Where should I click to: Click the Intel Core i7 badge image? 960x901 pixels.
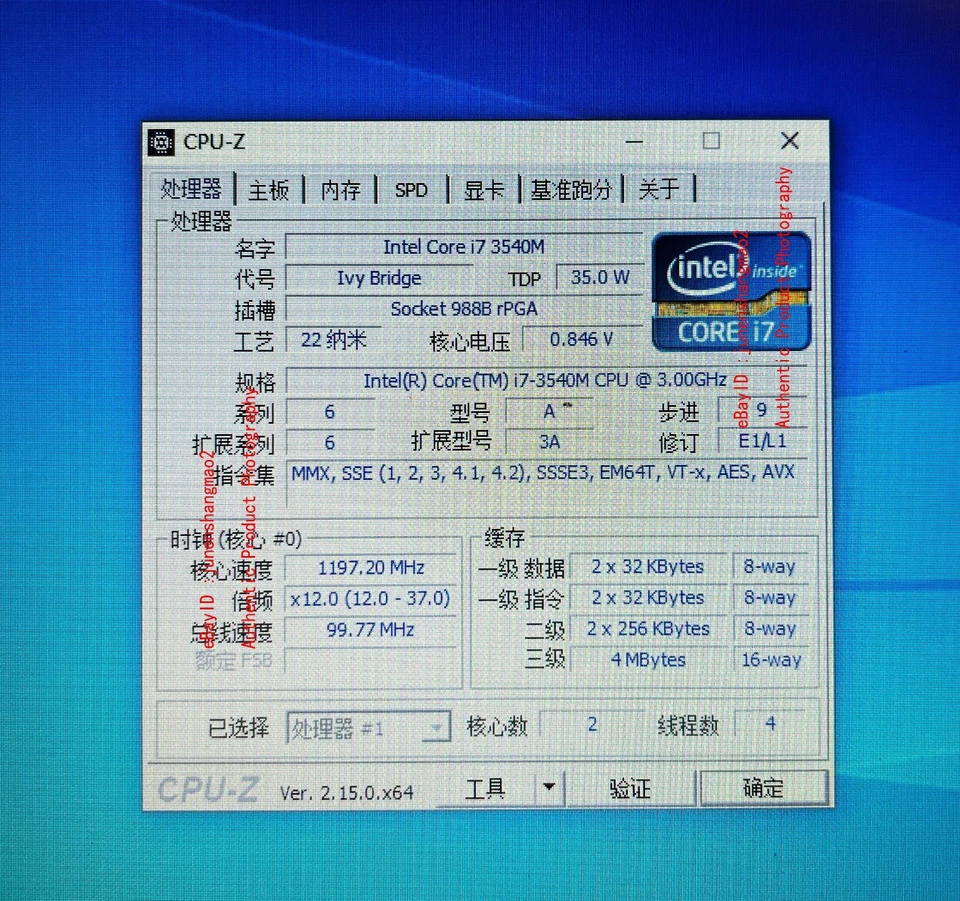click(731, 291)
